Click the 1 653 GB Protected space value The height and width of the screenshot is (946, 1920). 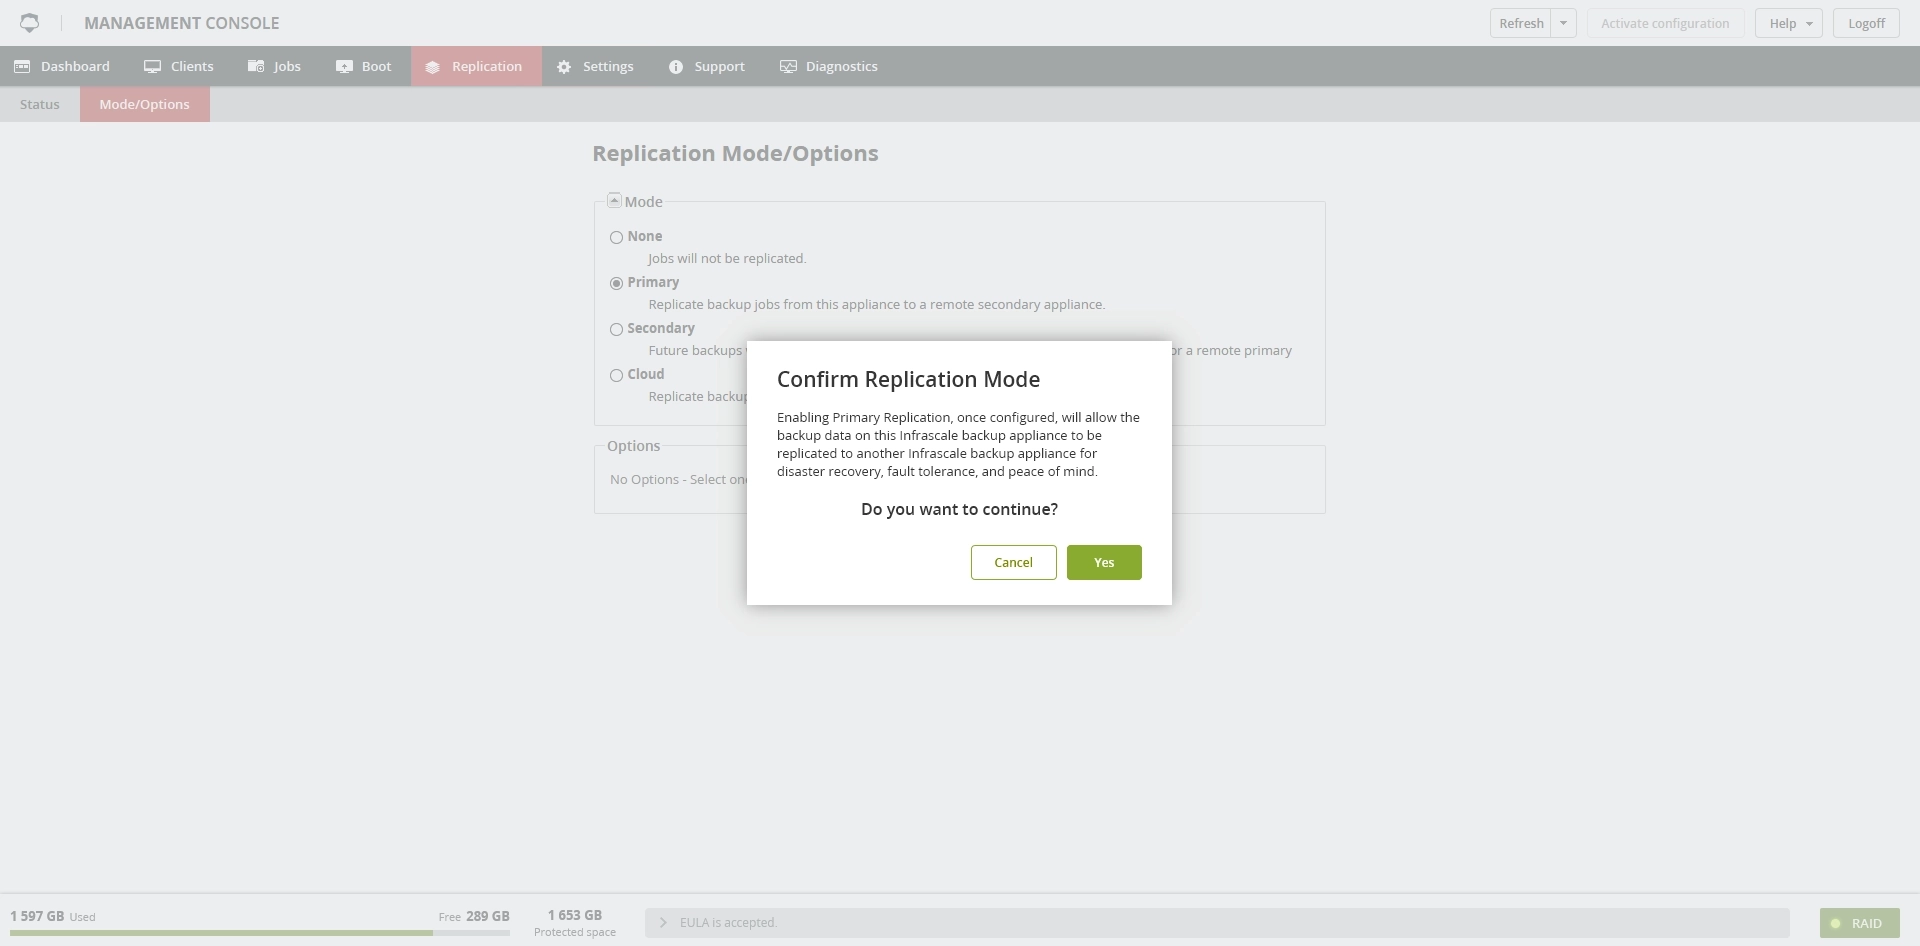coord(575,922)
